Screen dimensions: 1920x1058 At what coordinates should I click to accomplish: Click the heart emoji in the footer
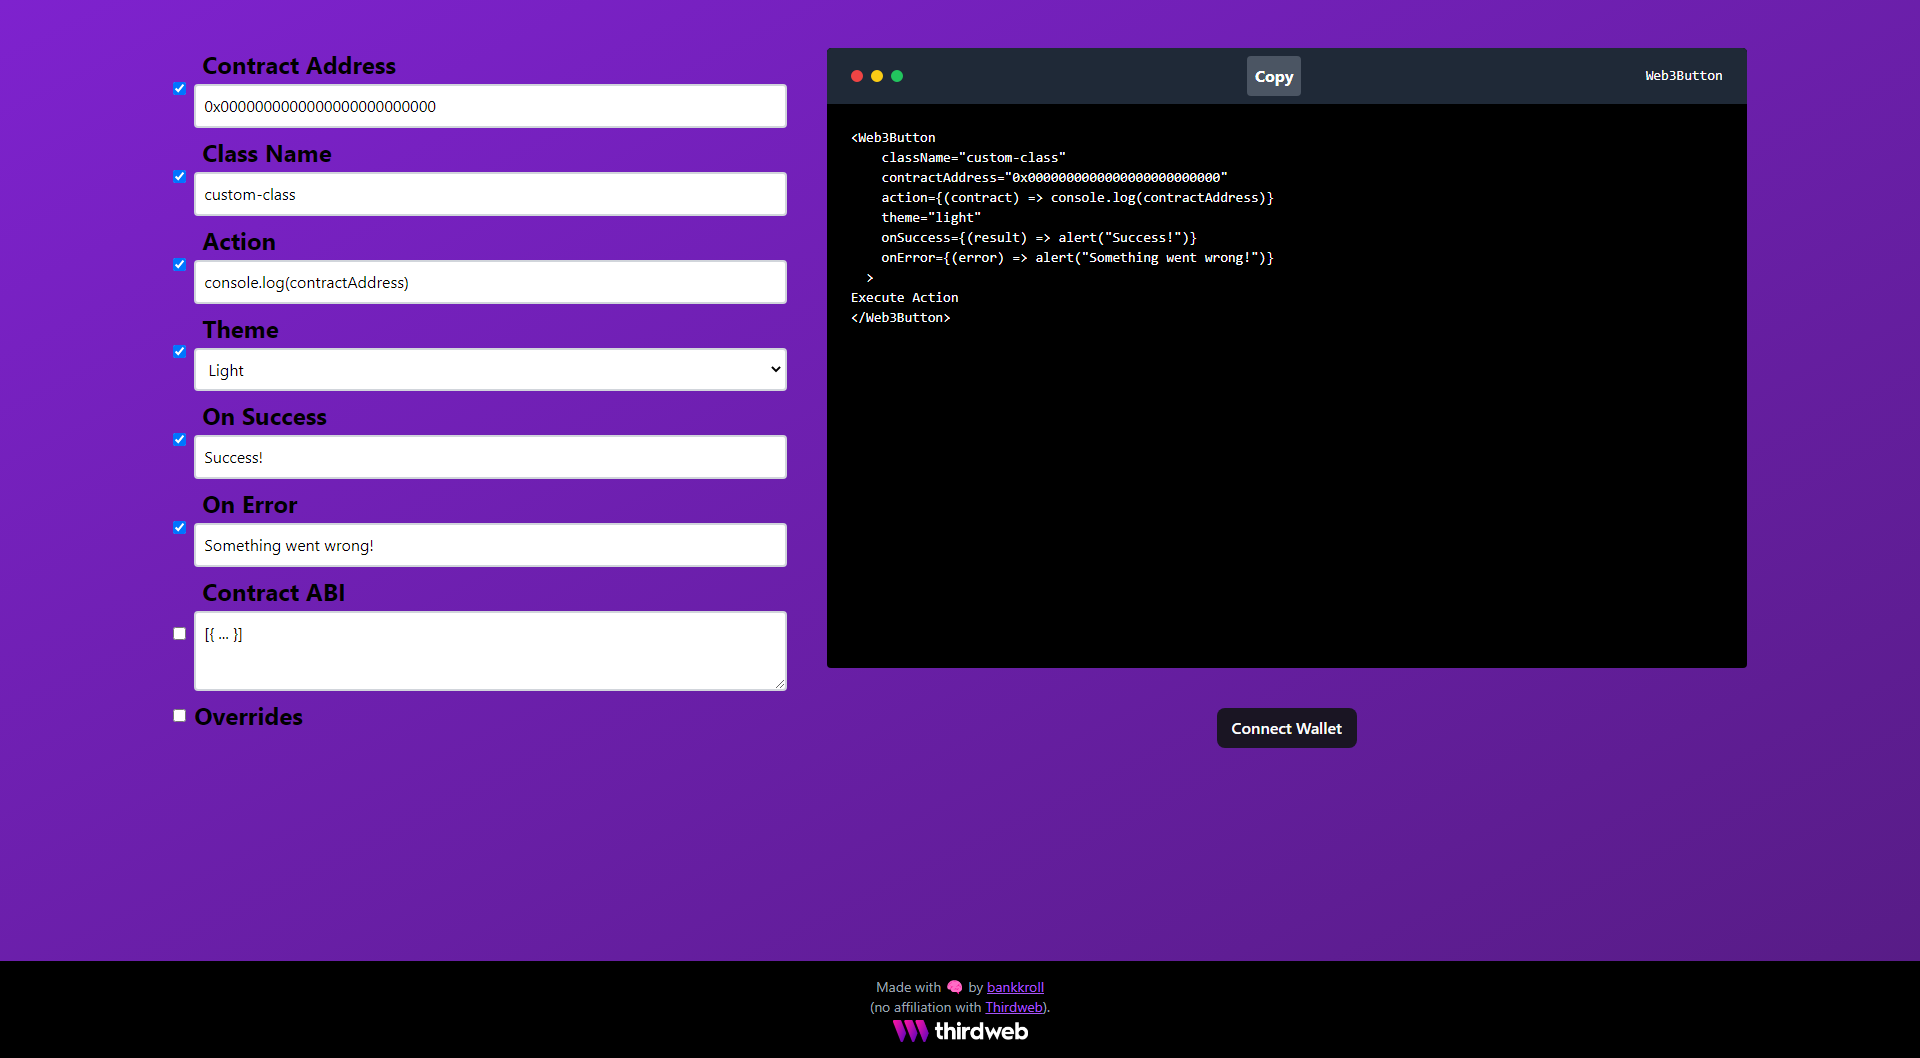point(953,986)
